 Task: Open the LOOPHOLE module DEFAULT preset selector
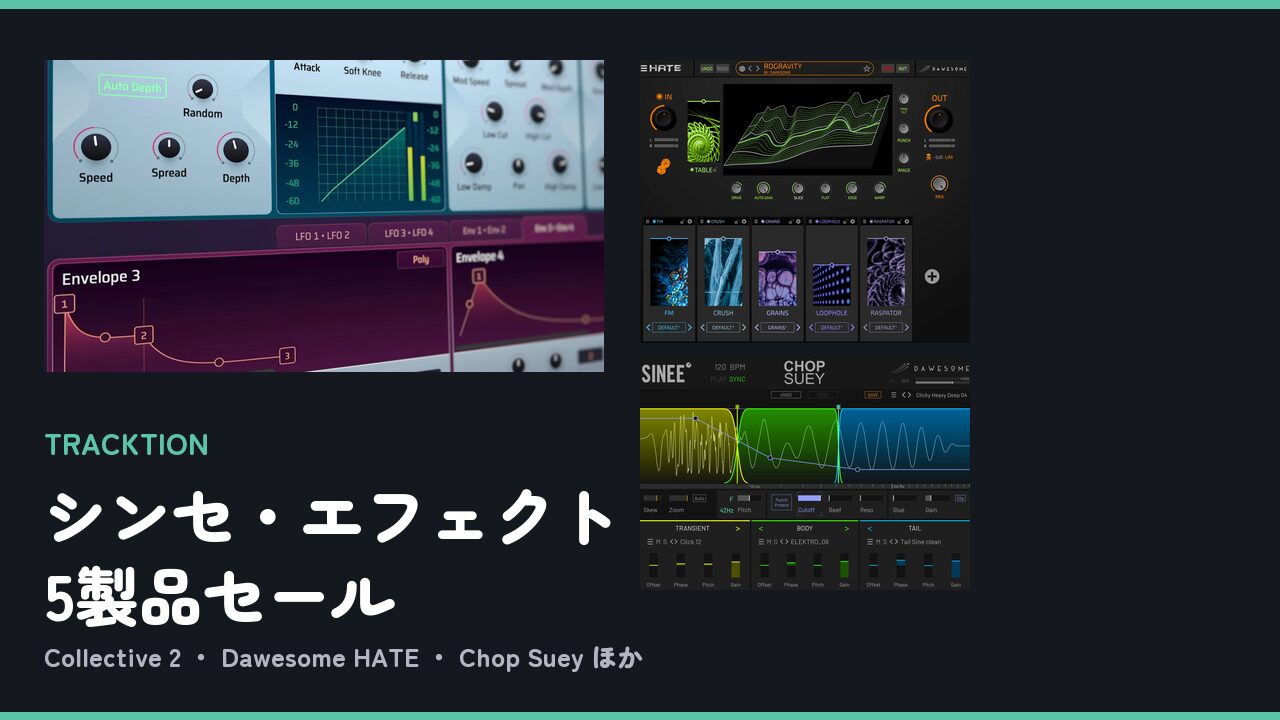click(831, 327)
